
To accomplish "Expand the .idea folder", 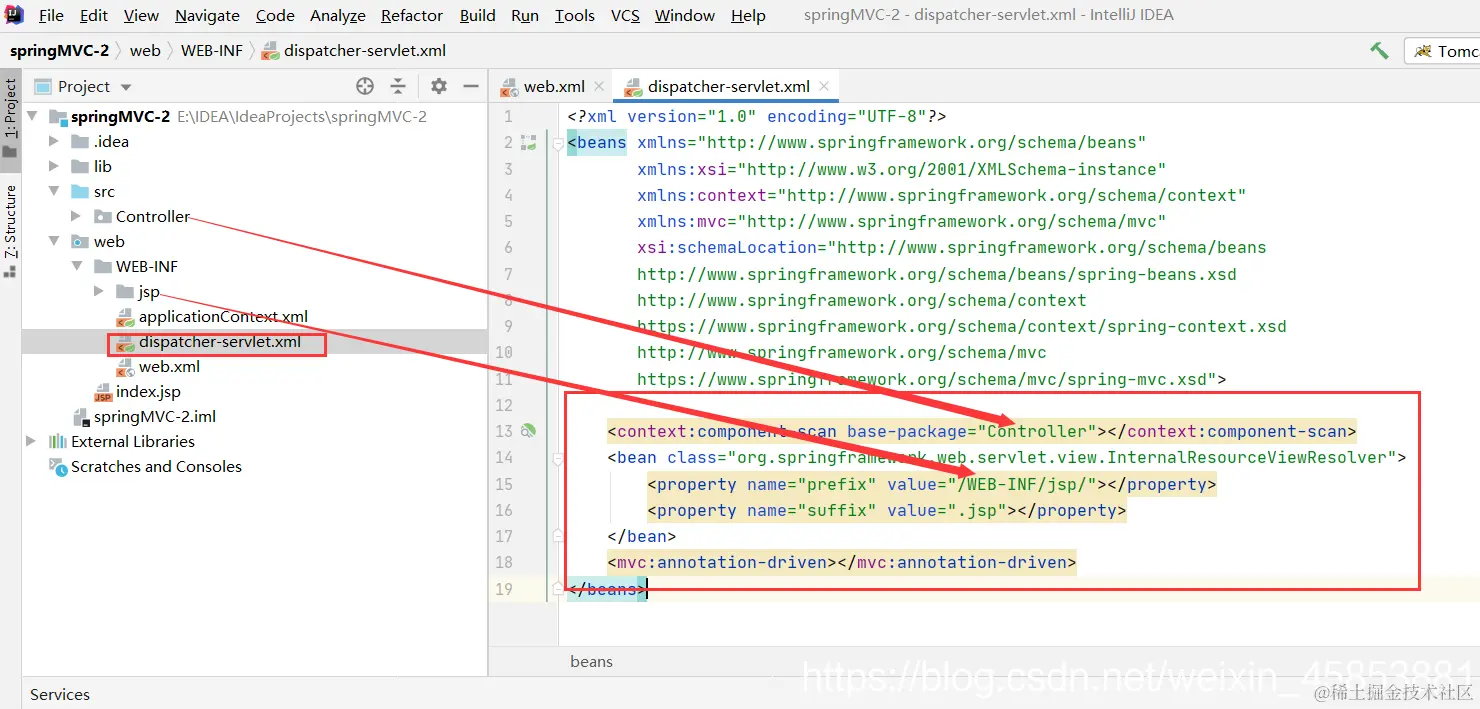I will click(54, 141).
